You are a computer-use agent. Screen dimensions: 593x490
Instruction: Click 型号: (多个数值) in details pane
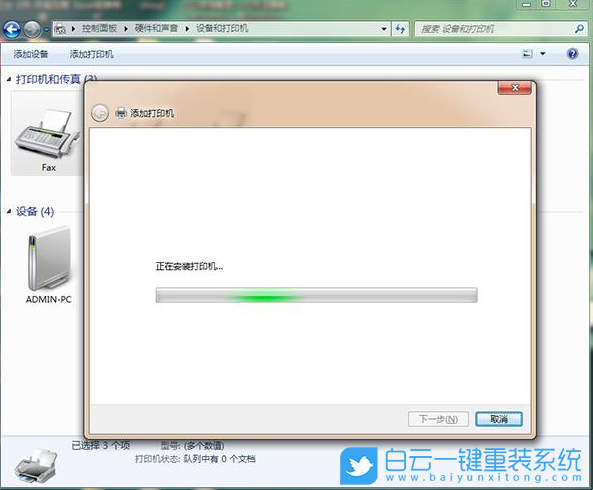(192, 446)
